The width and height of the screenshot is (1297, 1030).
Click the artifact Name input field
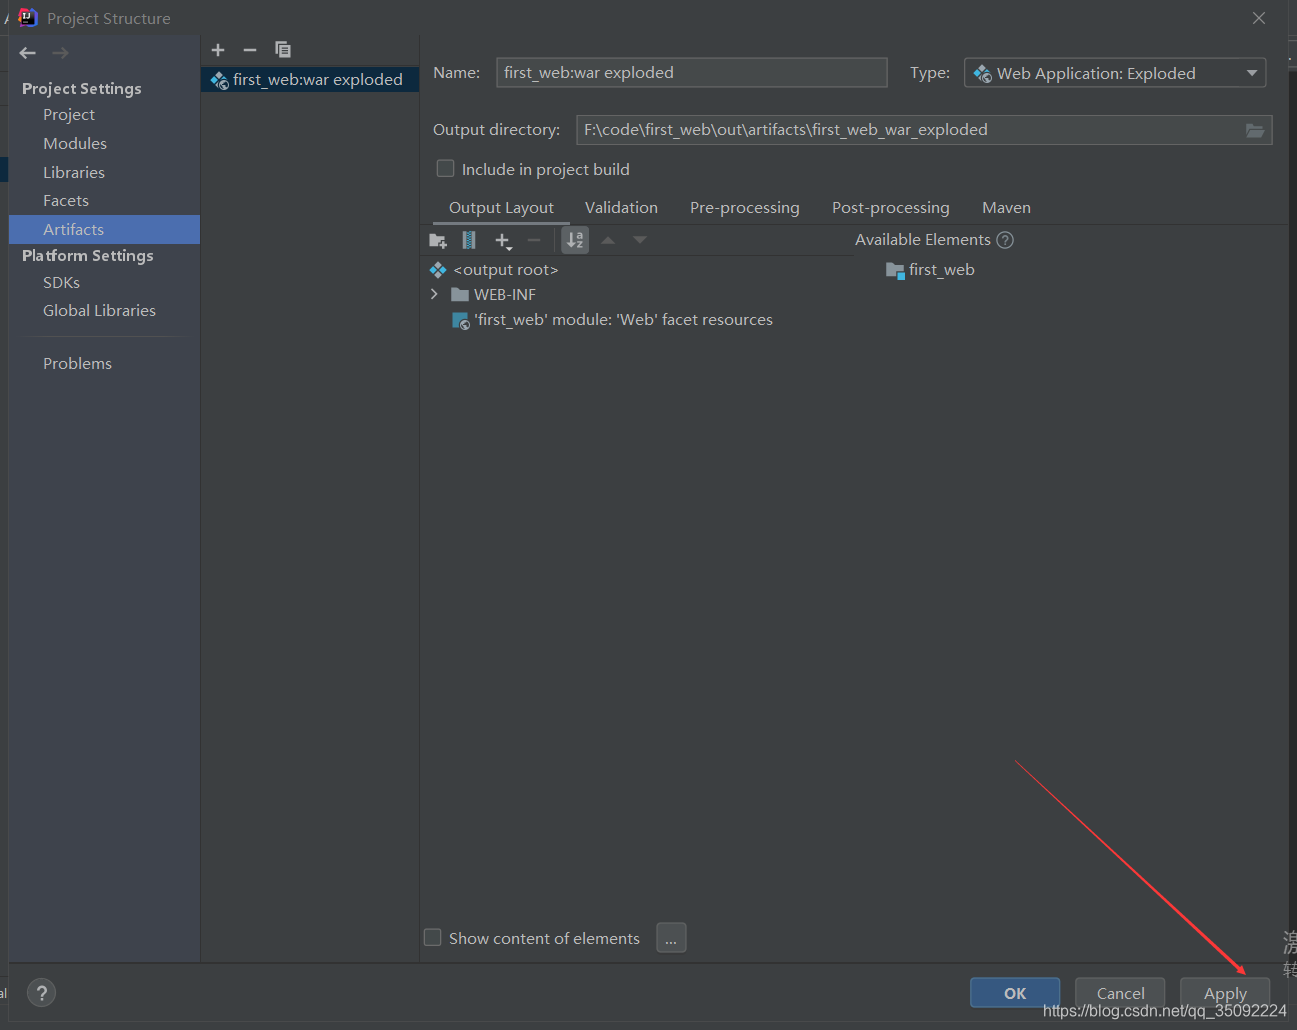click(692, 73)
